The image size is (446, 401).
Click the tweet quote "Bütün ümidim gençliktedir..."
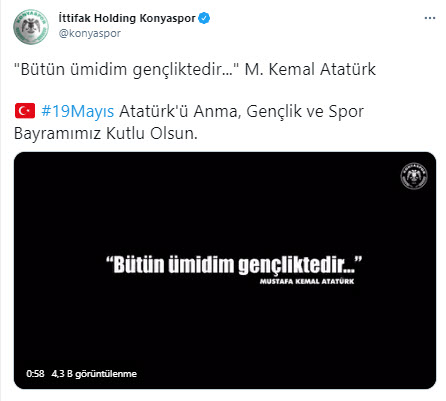coord(127,70)
